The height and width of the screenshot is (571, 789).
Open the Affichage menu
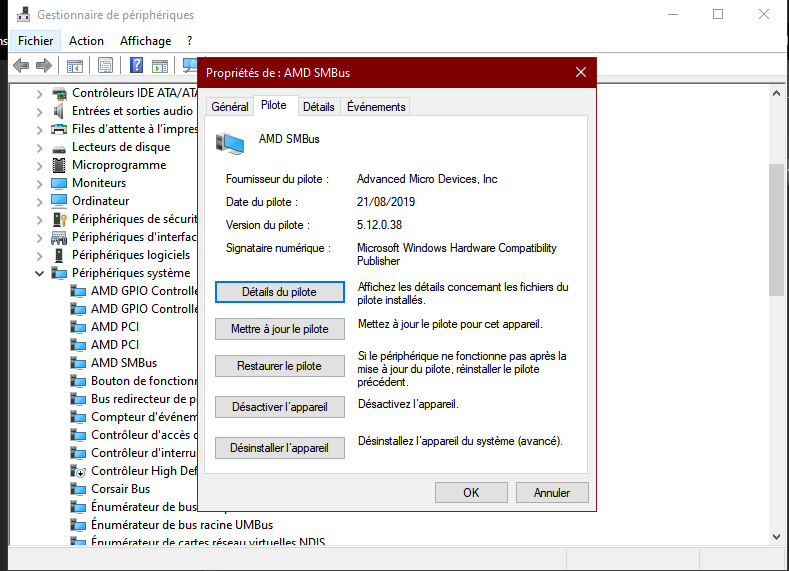pos(145,41)
